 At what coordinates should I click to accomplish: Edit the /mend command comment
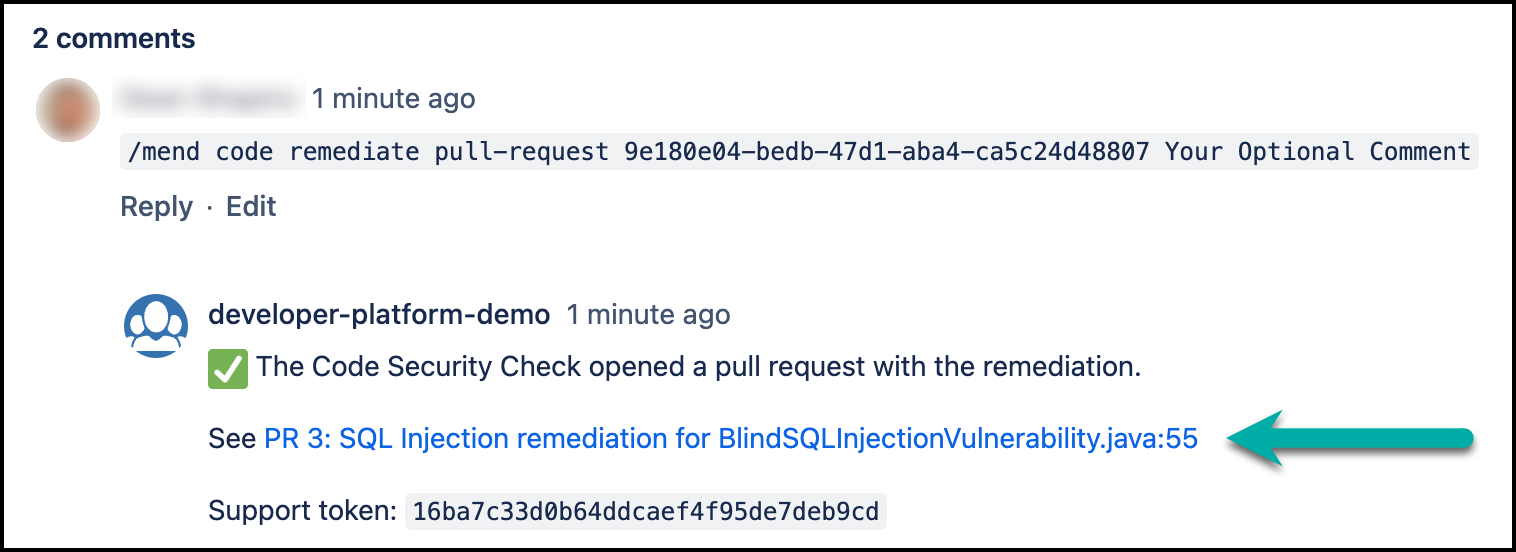[x=251, y=207]
